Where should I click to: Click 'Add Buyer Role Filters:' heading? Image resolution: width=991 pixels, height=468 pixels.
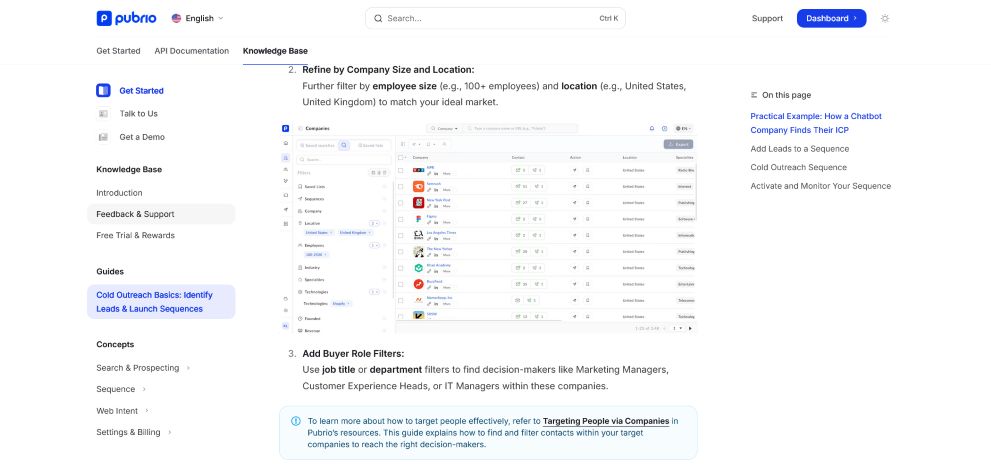pyautogui.click(x=353, y=354)
